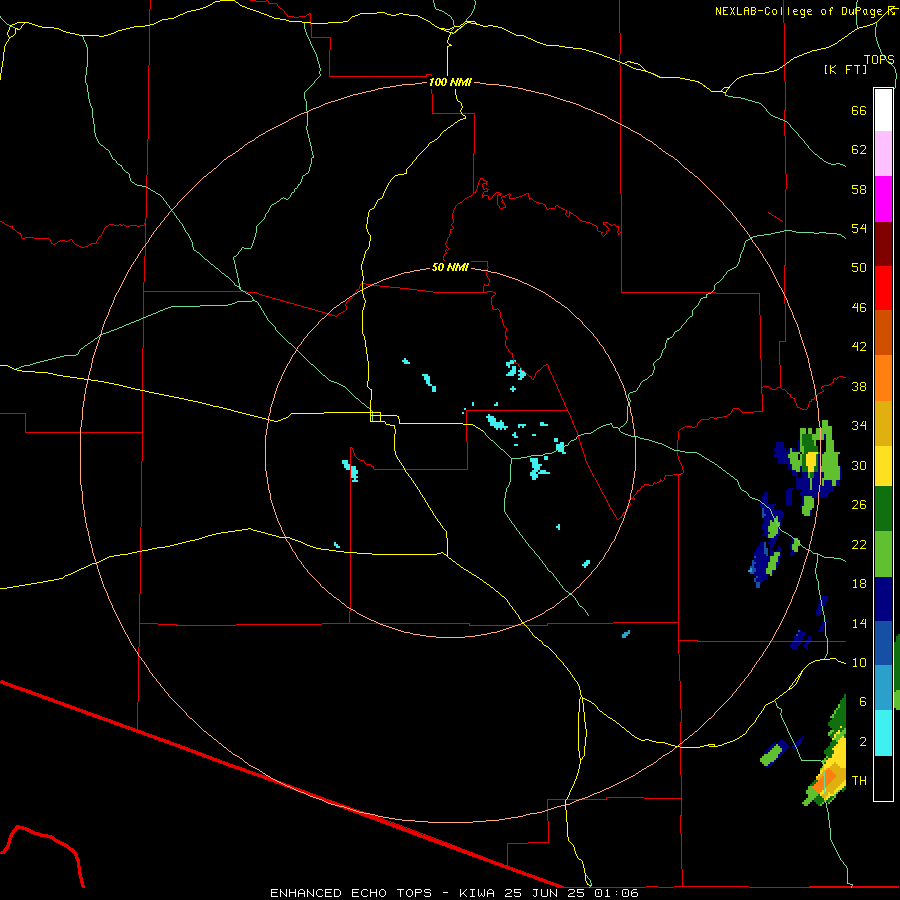Click the legend value 62
This screenshot has height=900, width=900.
point(859,150)
